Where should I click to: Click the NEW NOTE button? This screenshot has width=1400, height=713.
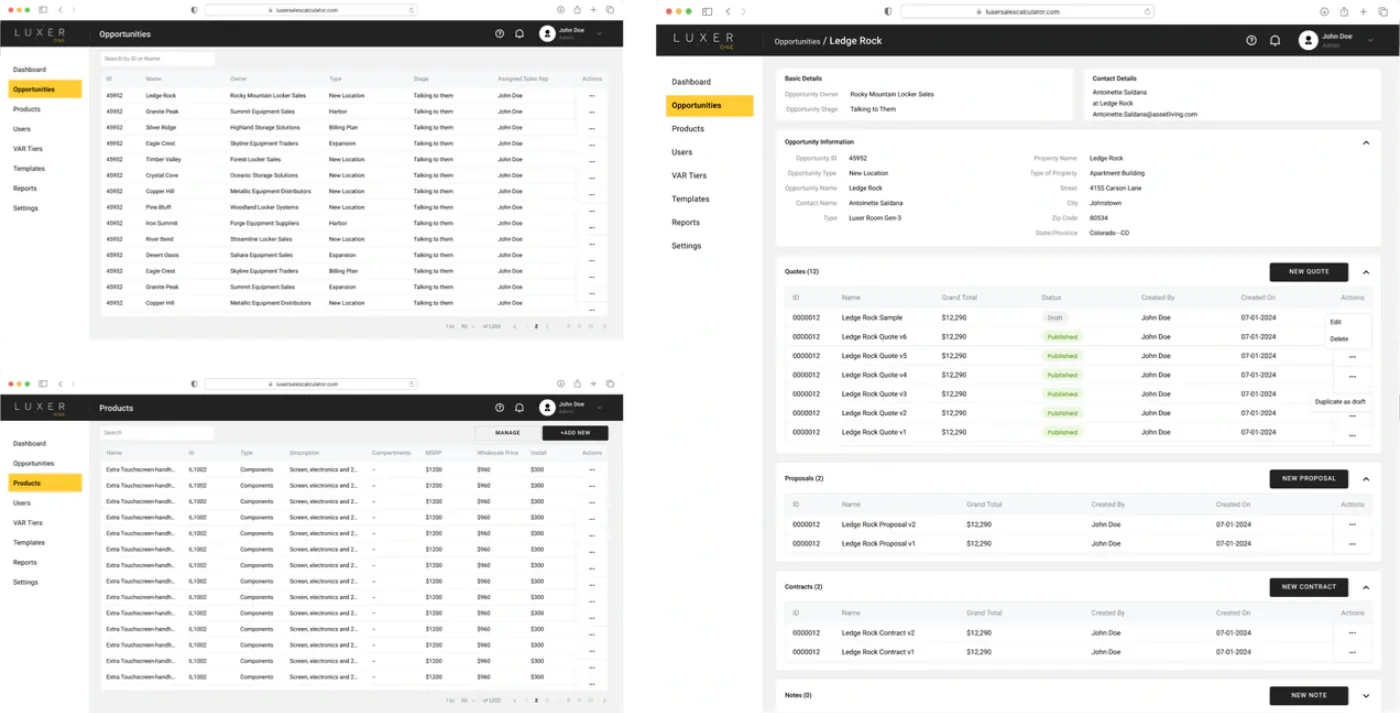pos(1309,695)
